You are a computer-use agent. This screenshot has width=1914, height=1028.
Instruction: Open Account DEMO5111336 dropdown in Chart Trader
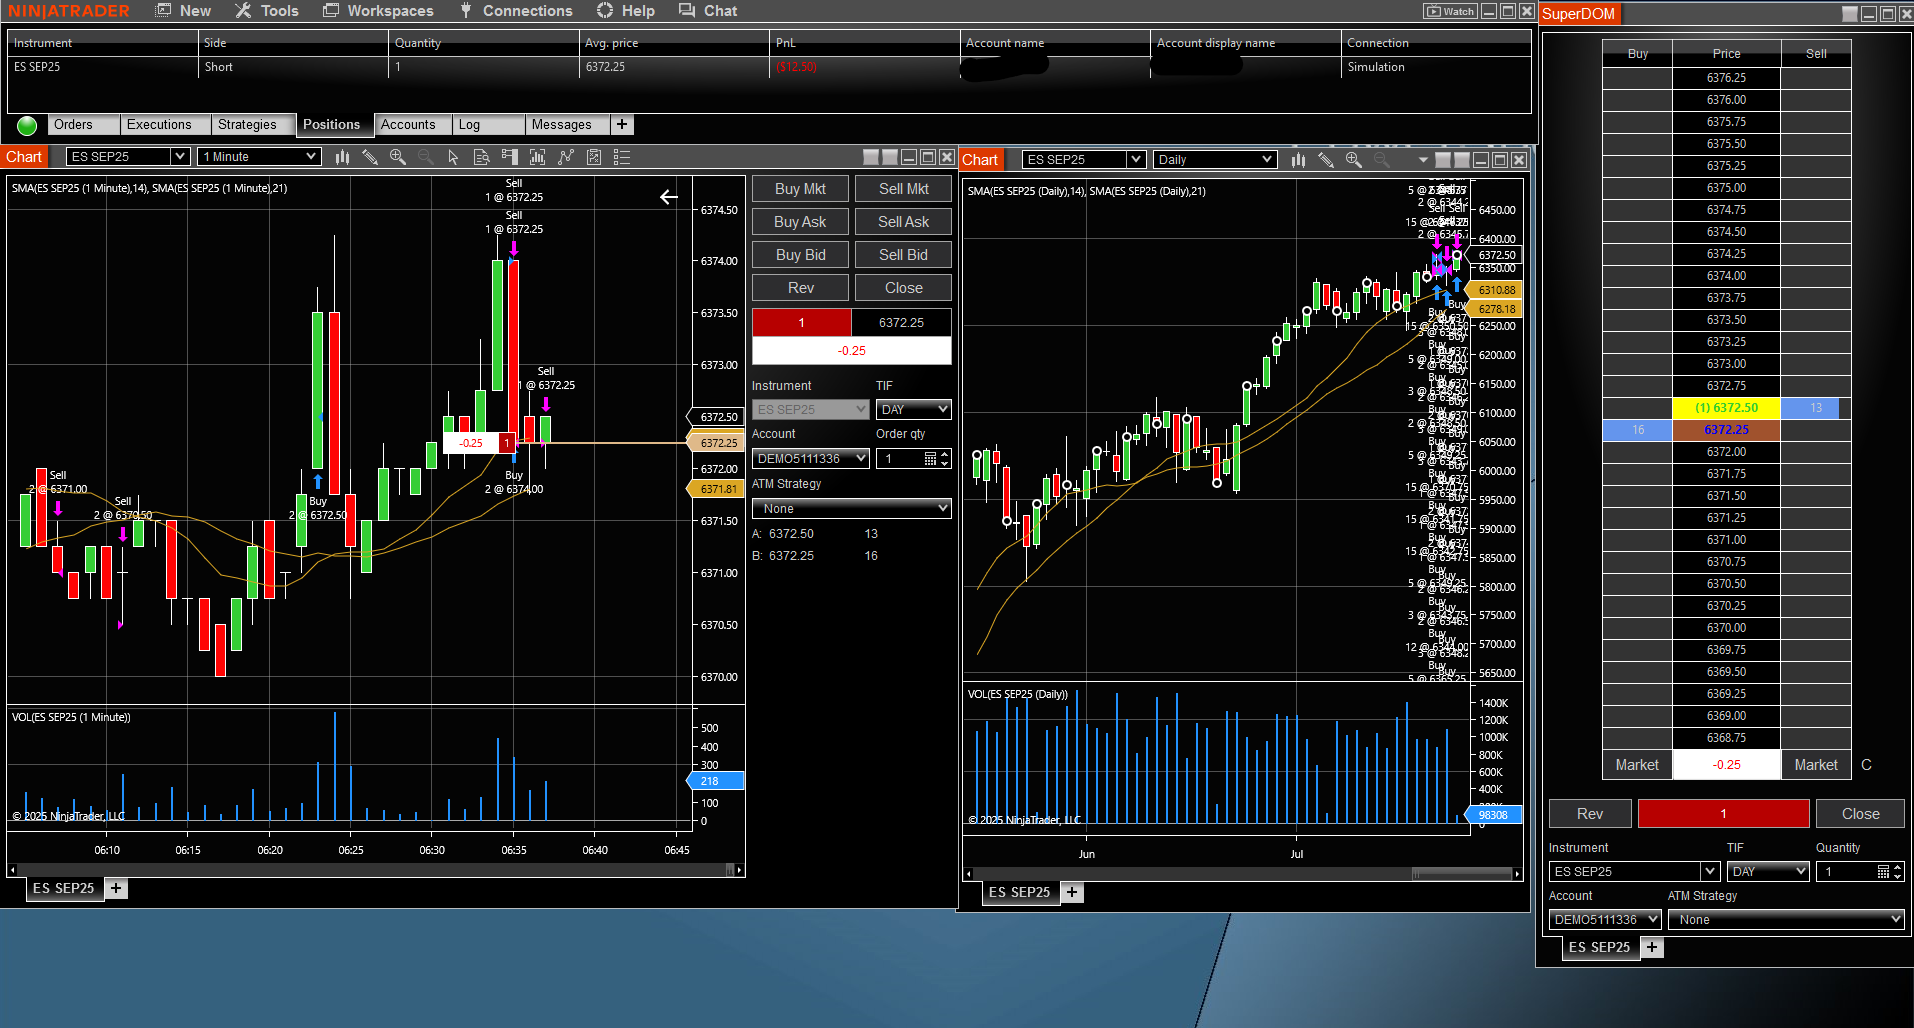click(811, 459)
